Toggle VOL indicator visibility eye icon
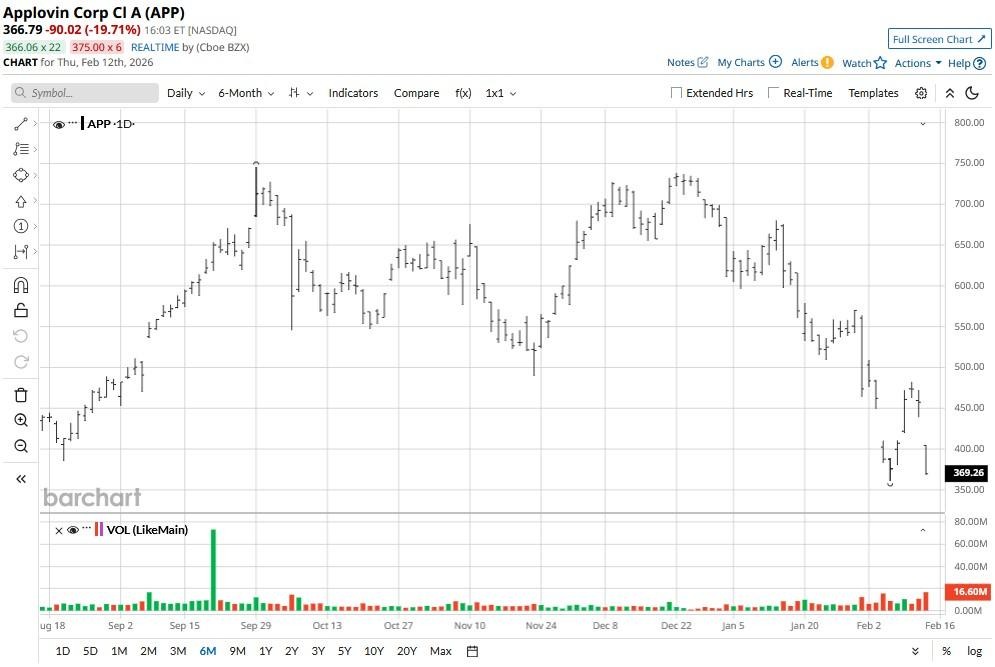Viewport: 995px width, 667px height. click(73, 530)
